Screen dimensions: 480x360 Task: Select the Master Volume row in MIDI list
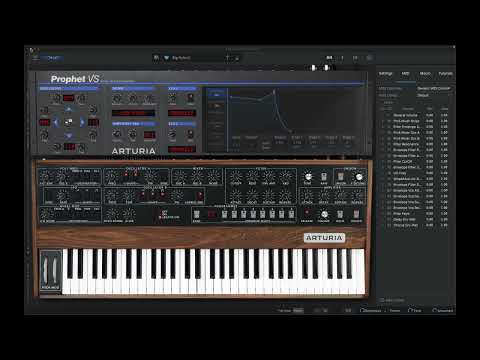click(x=415, y=115)
